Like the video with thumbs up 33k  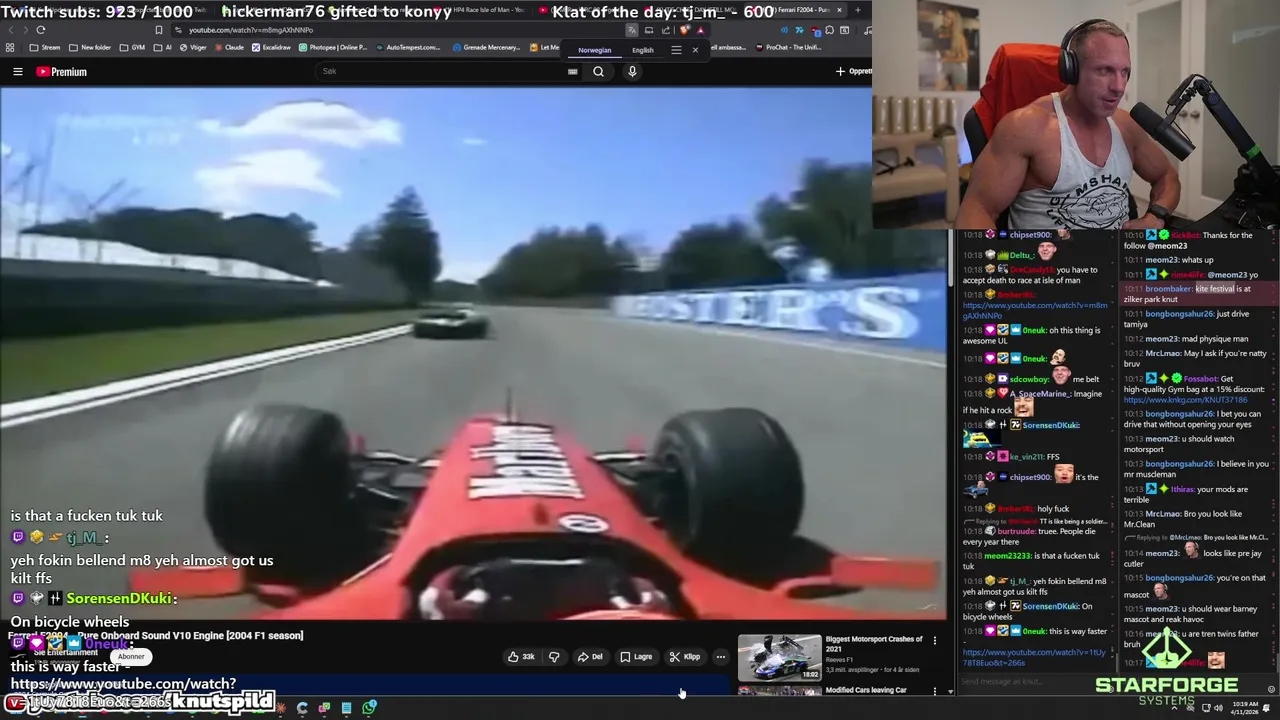(x=521, y=657)
